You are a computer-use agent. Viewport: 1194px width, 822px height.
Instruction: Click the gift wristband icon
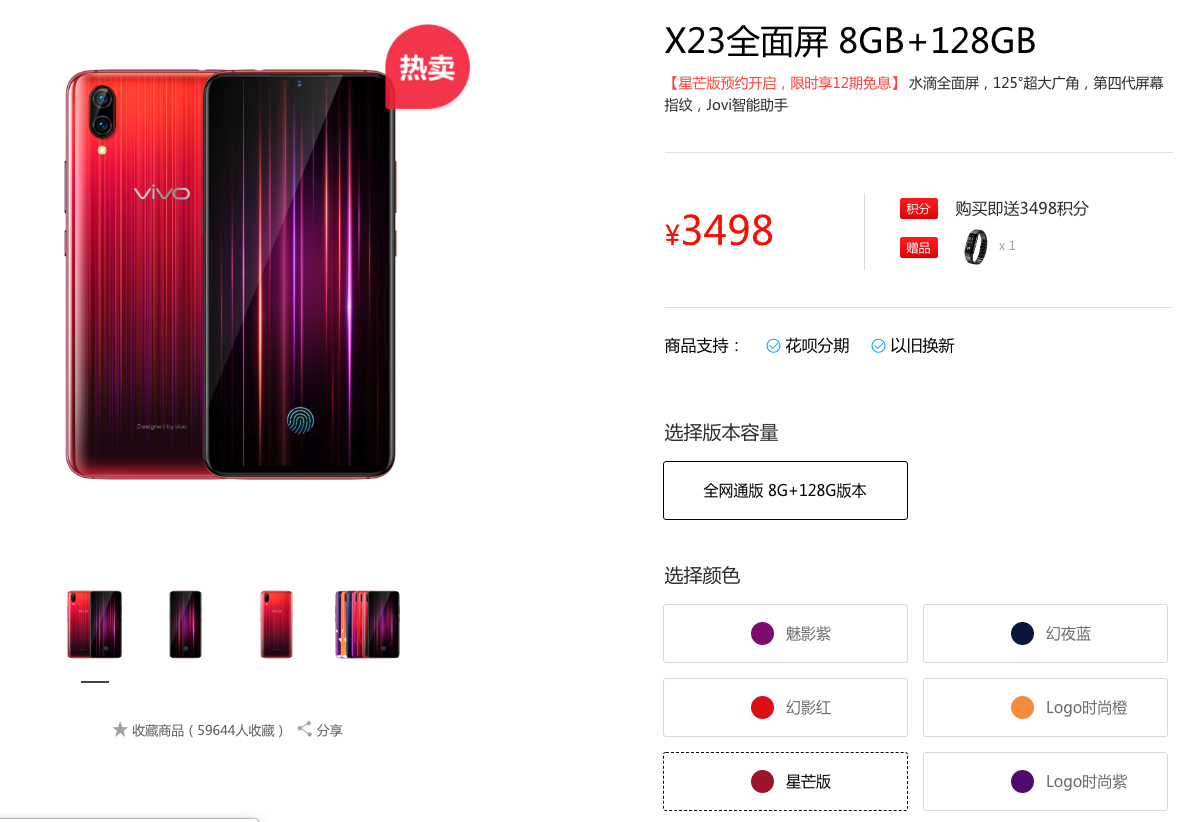click(975, 247)
